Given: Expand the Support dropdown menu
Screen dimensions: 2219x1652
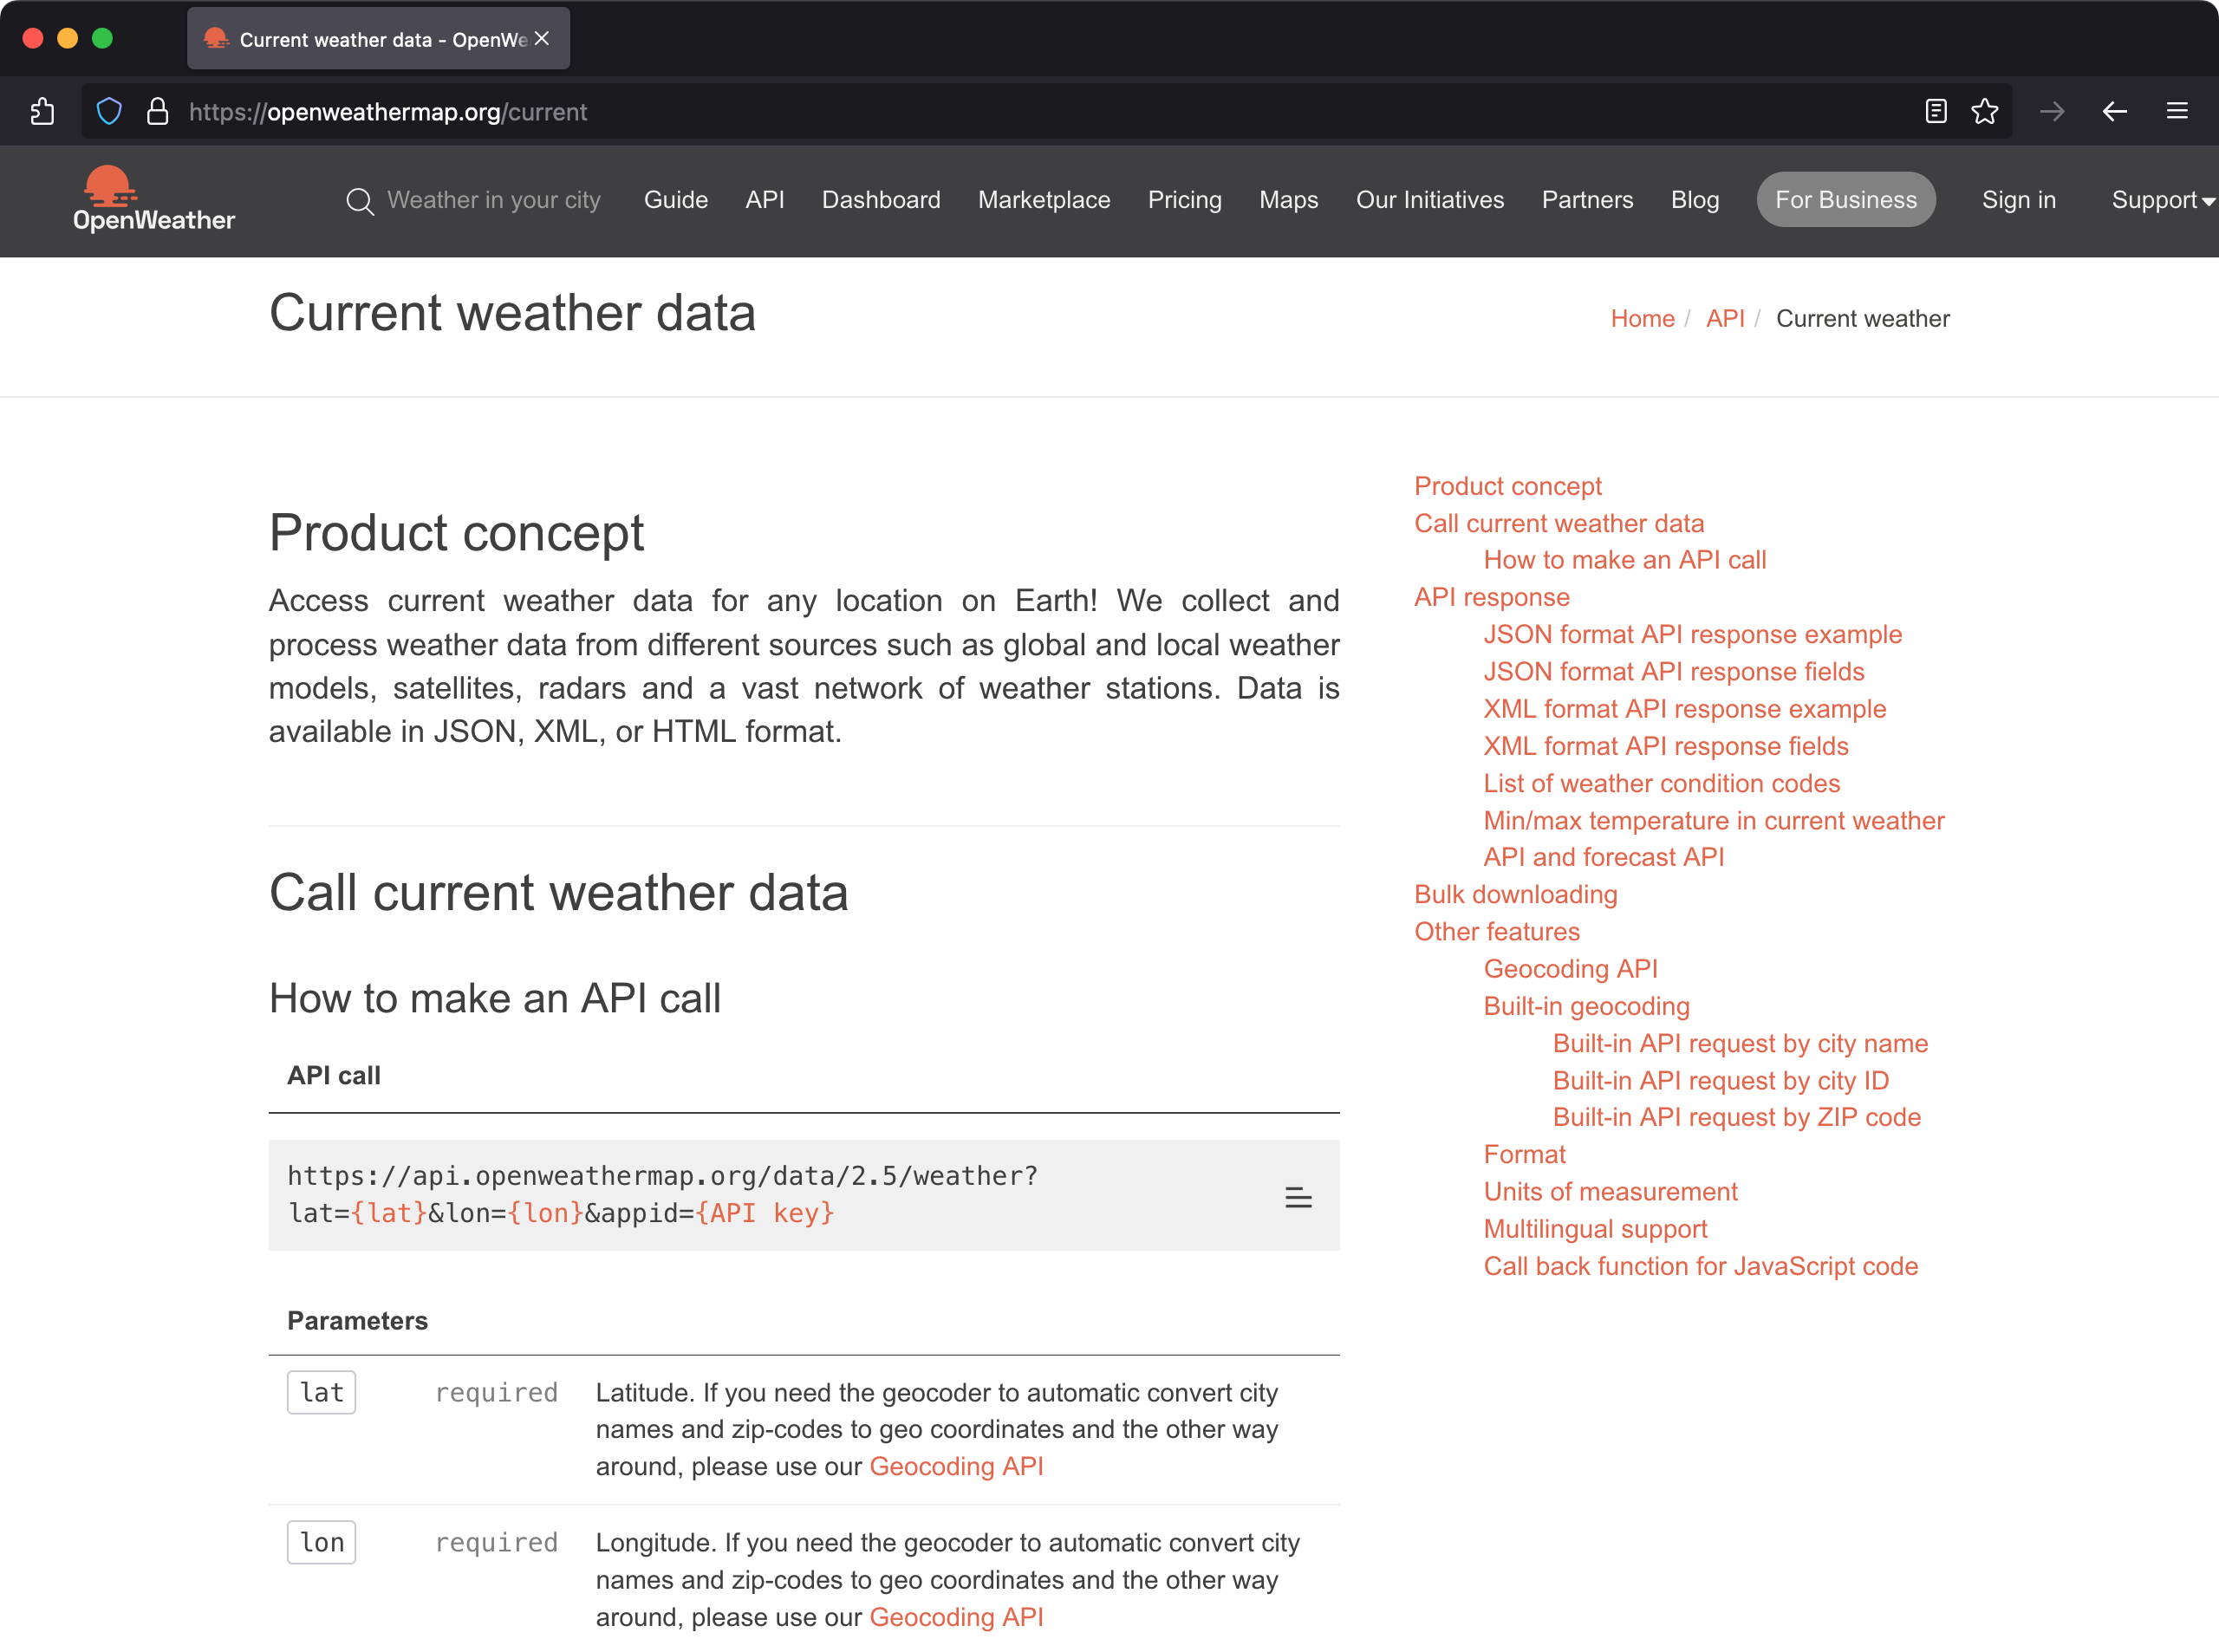Looking at the screenshot, I should (x=2161, y=200).
